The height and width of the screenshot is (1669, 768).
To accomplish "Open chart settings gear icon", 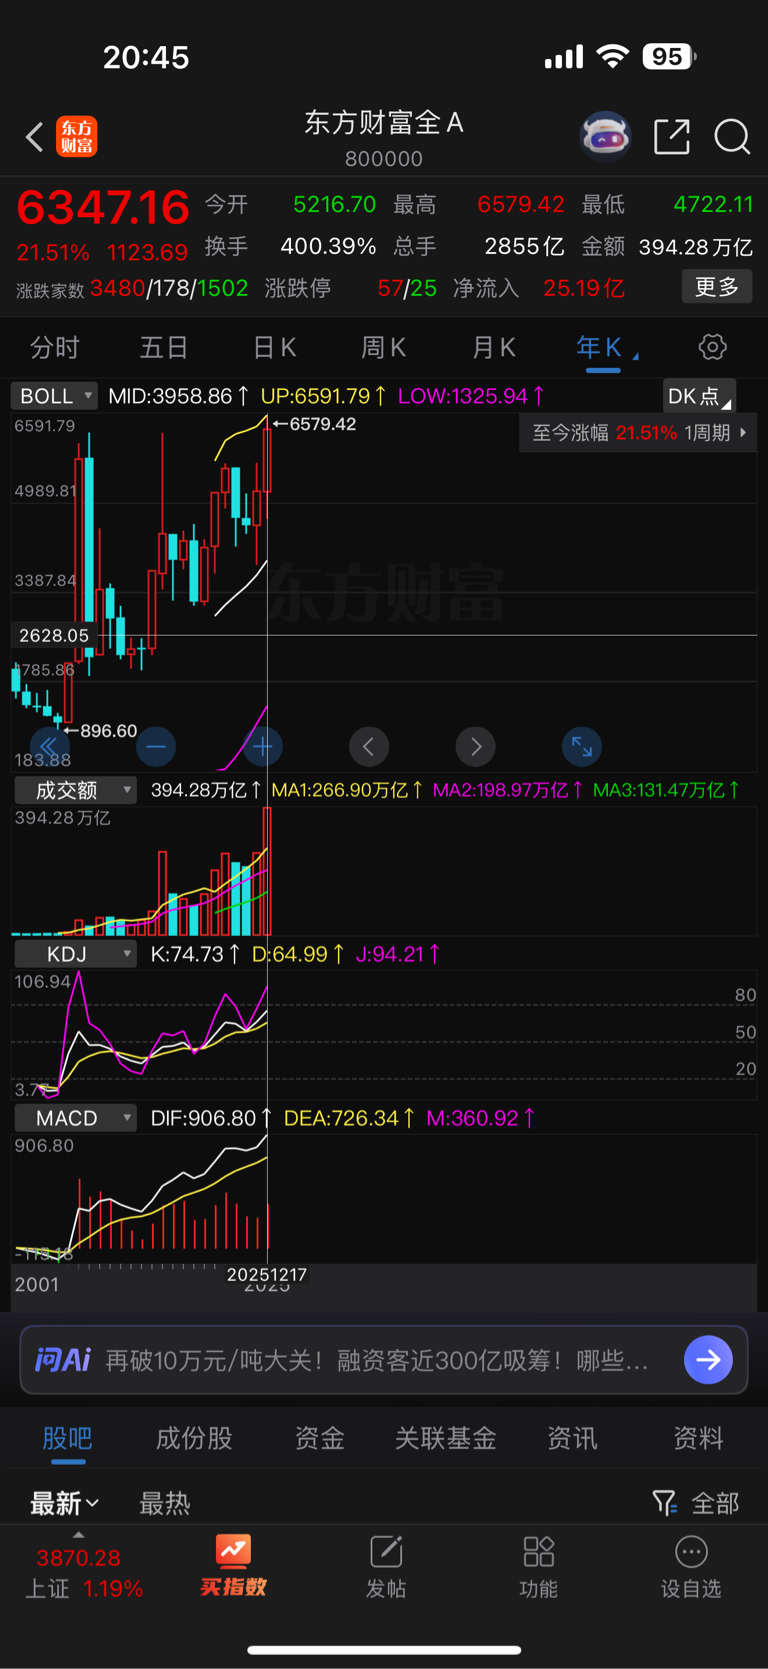I will [712, 347].
